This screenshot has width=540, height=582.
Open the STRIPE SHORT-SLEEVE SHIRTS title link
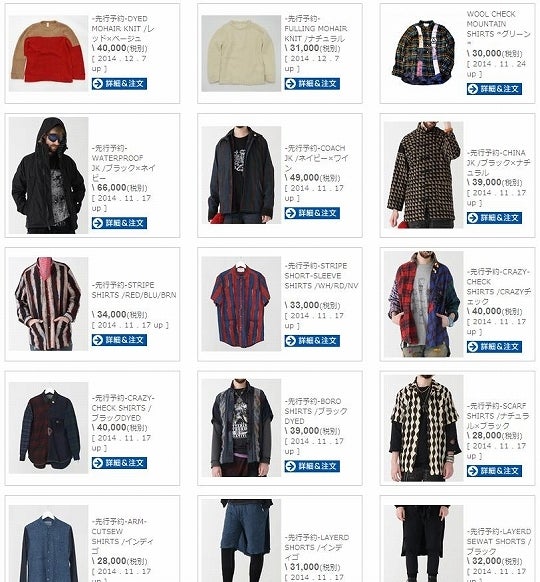tap(321, 276)
